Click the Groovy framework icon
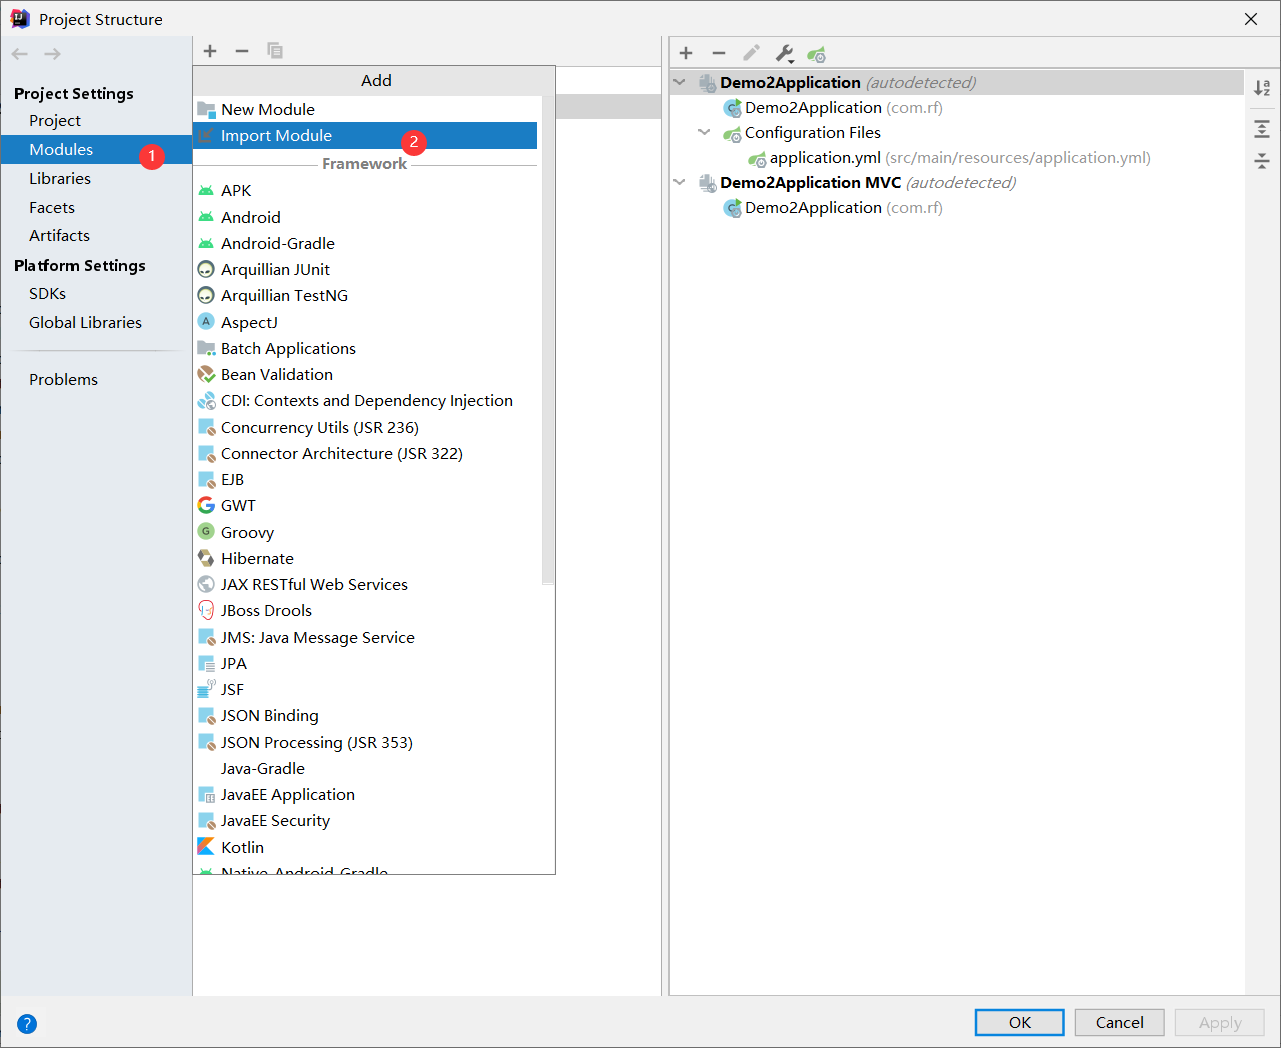 206,531
